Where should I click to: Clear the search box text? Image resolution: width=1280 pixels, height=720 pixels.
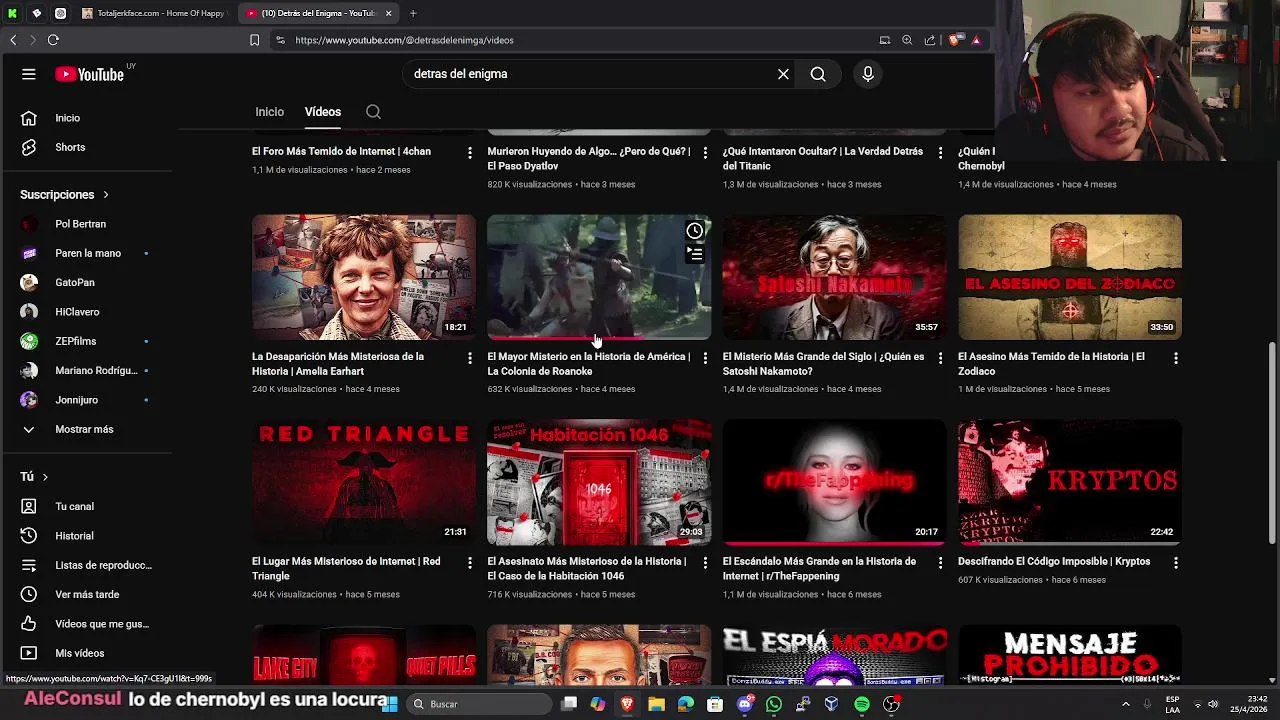click(x=783, y=74)
